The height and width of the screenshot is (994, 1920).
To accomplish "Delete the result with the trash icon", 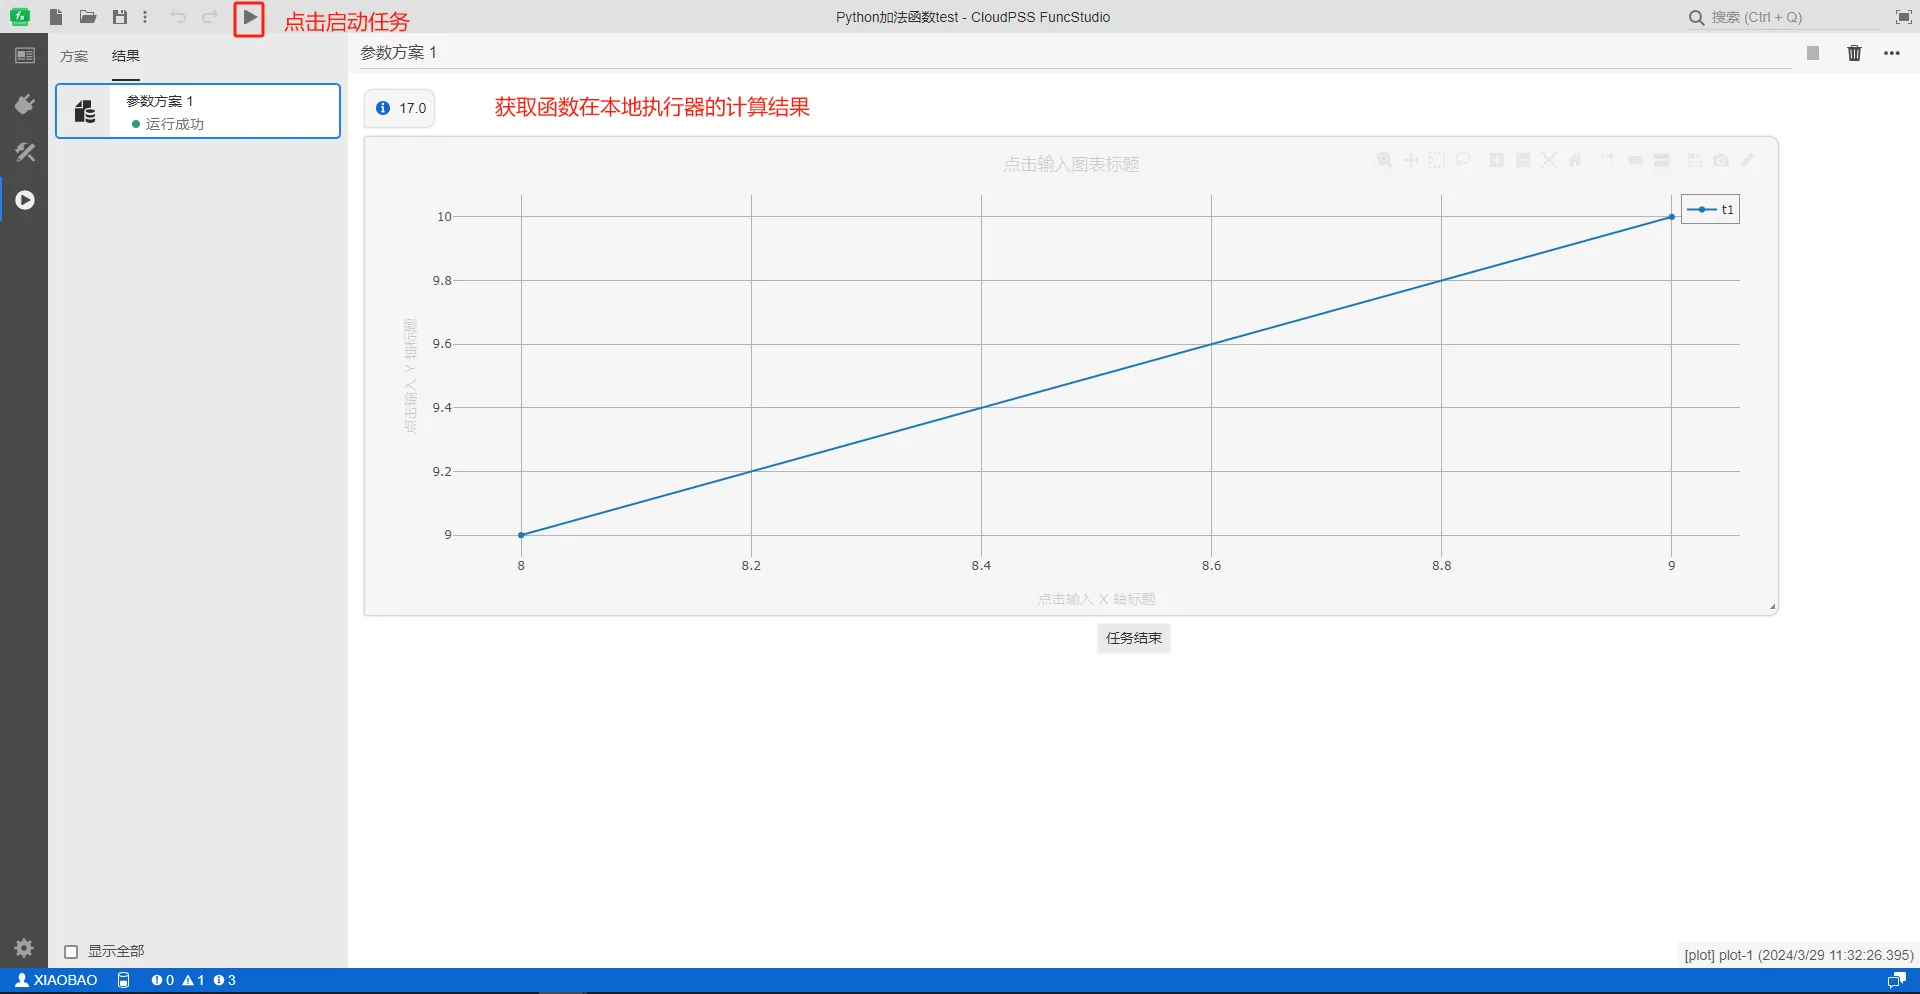I will [1854, 53].
